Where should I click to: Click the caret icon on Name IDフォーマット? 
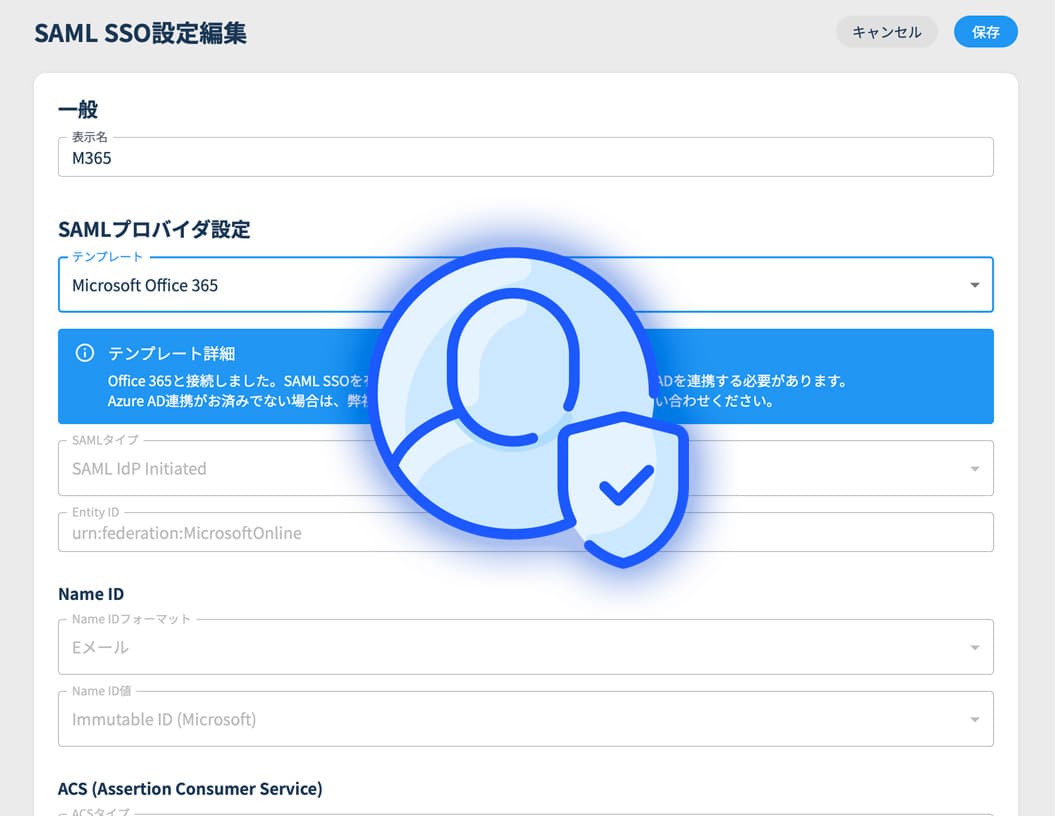coord(974,648)
